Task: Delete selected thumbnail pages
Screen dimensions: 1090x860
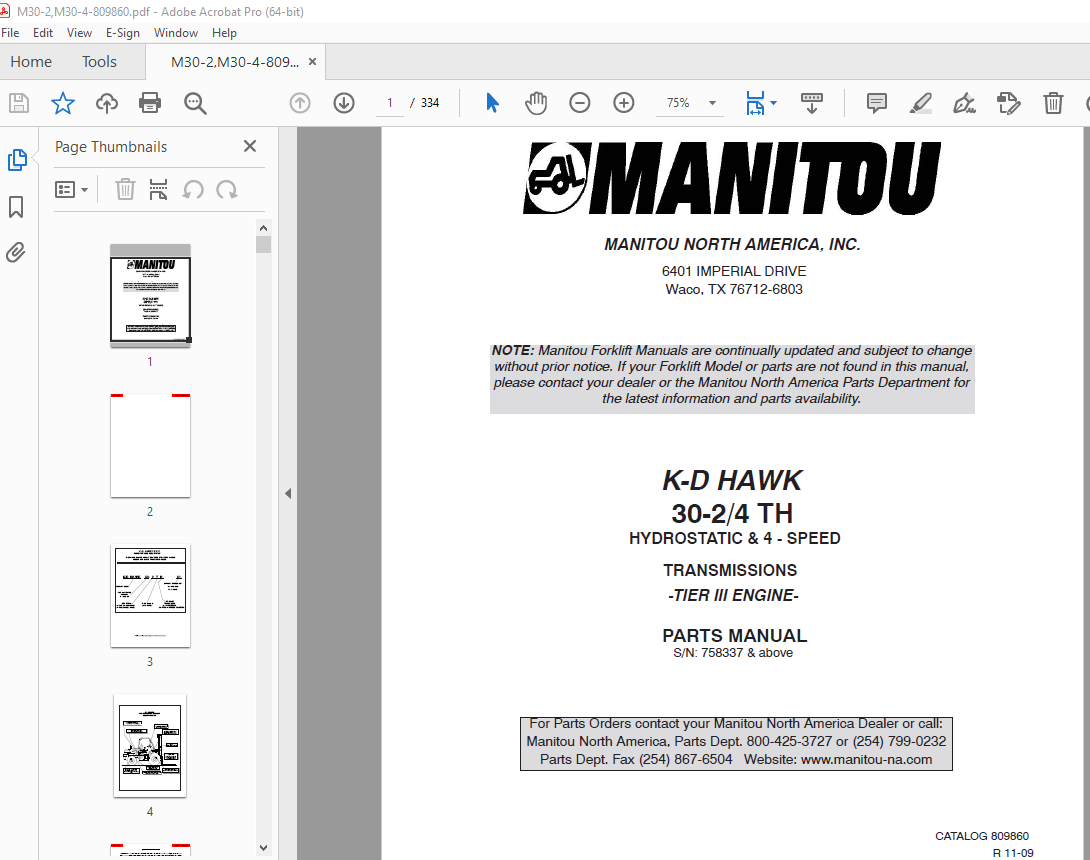Action: tap(125, 190)
